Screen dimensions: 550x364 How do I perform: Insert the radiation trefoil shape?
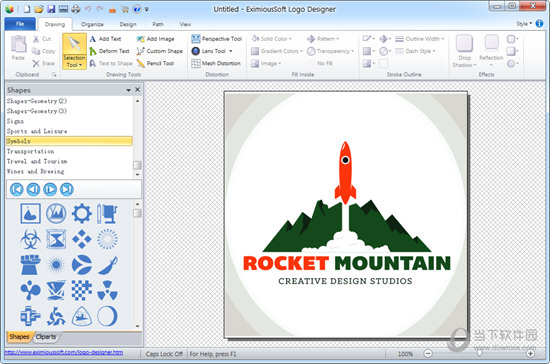tap(107, 290)
